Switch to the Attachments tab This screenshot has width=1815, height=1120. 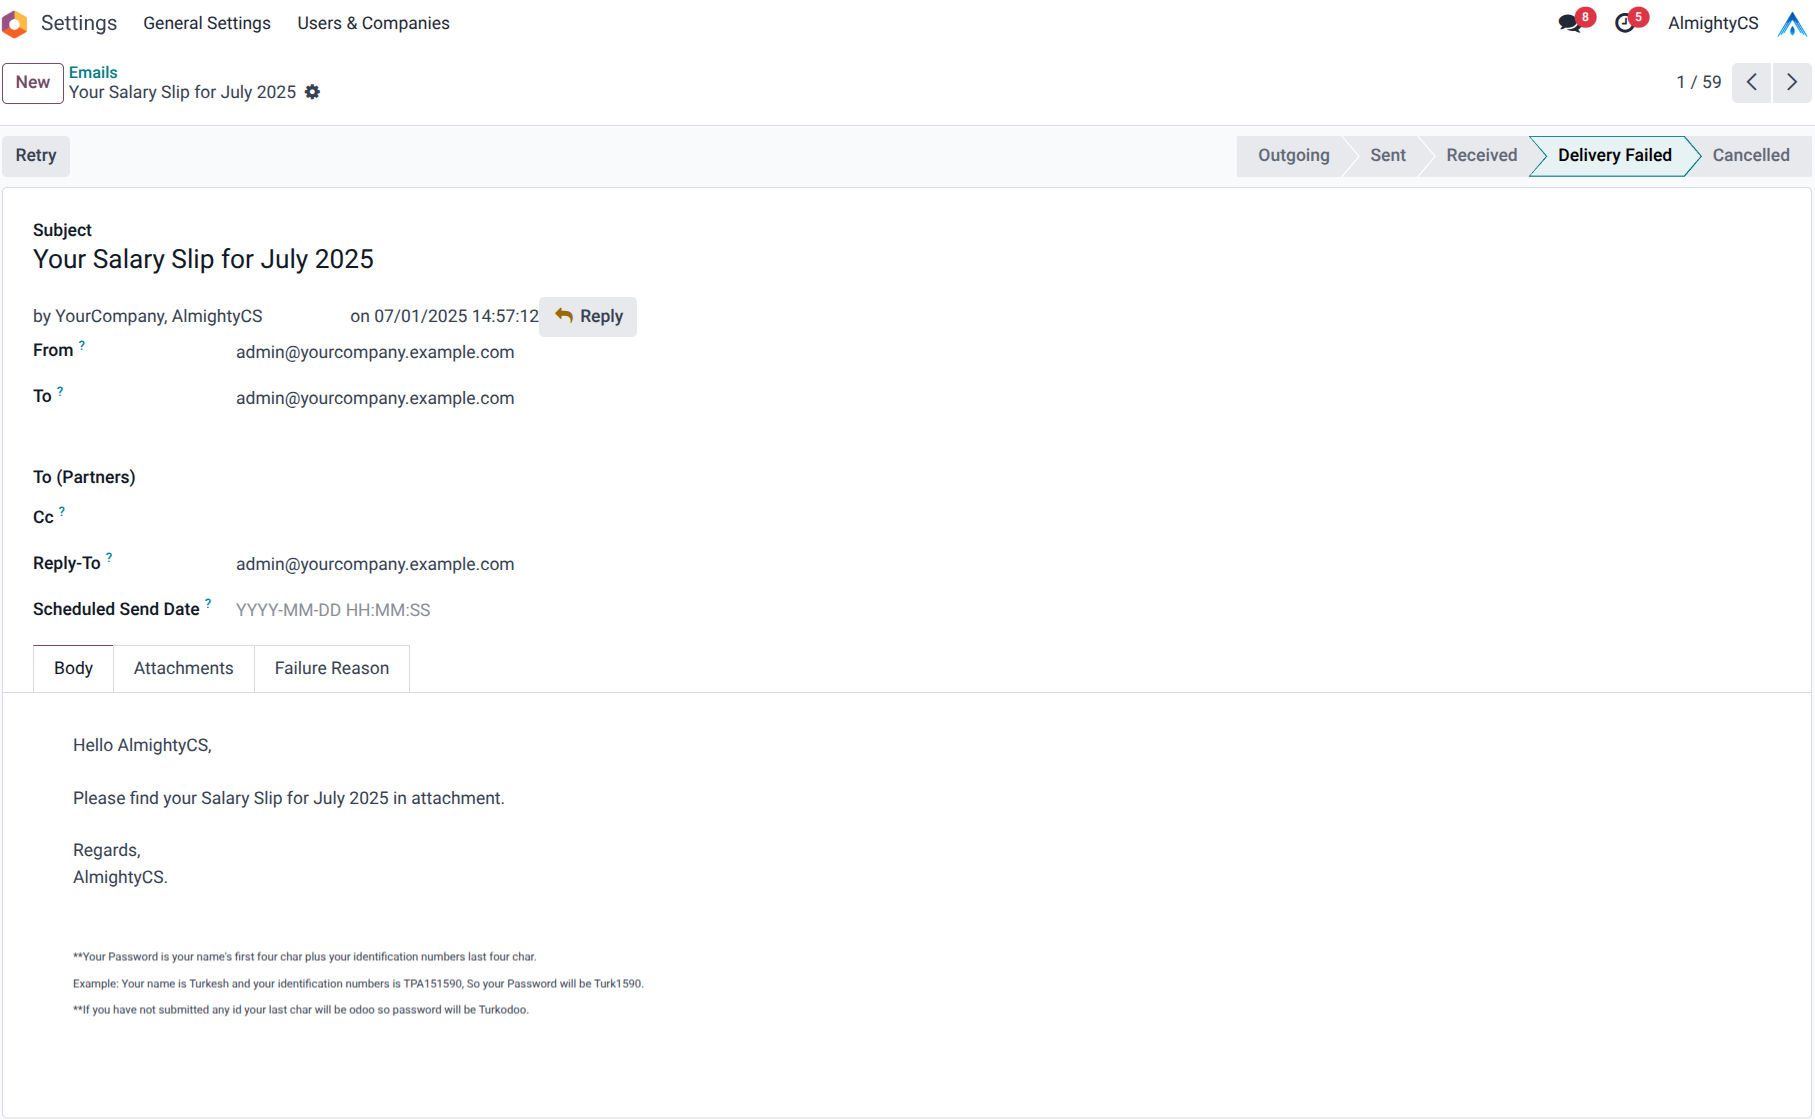pyautogui.click(x=184, y=668)
